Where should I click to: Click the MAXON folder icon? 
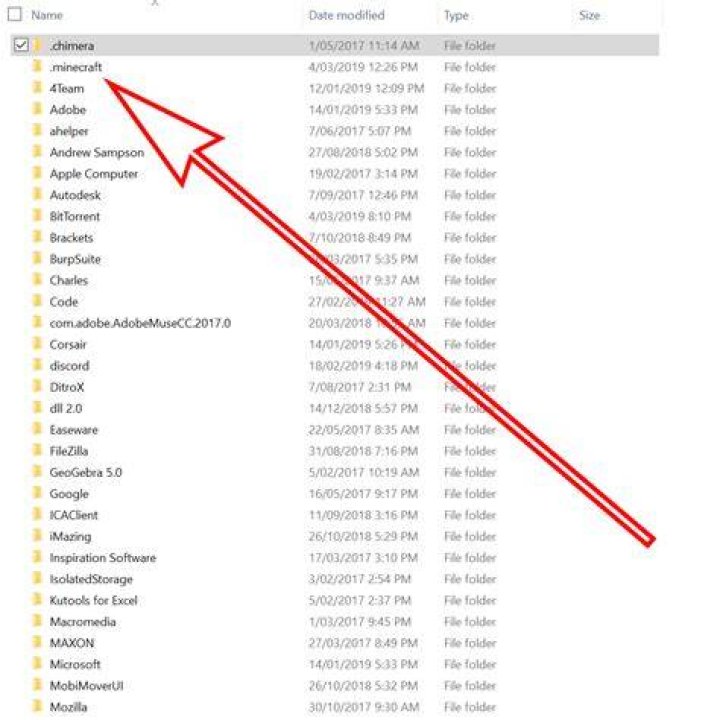[x=38, y=642]
